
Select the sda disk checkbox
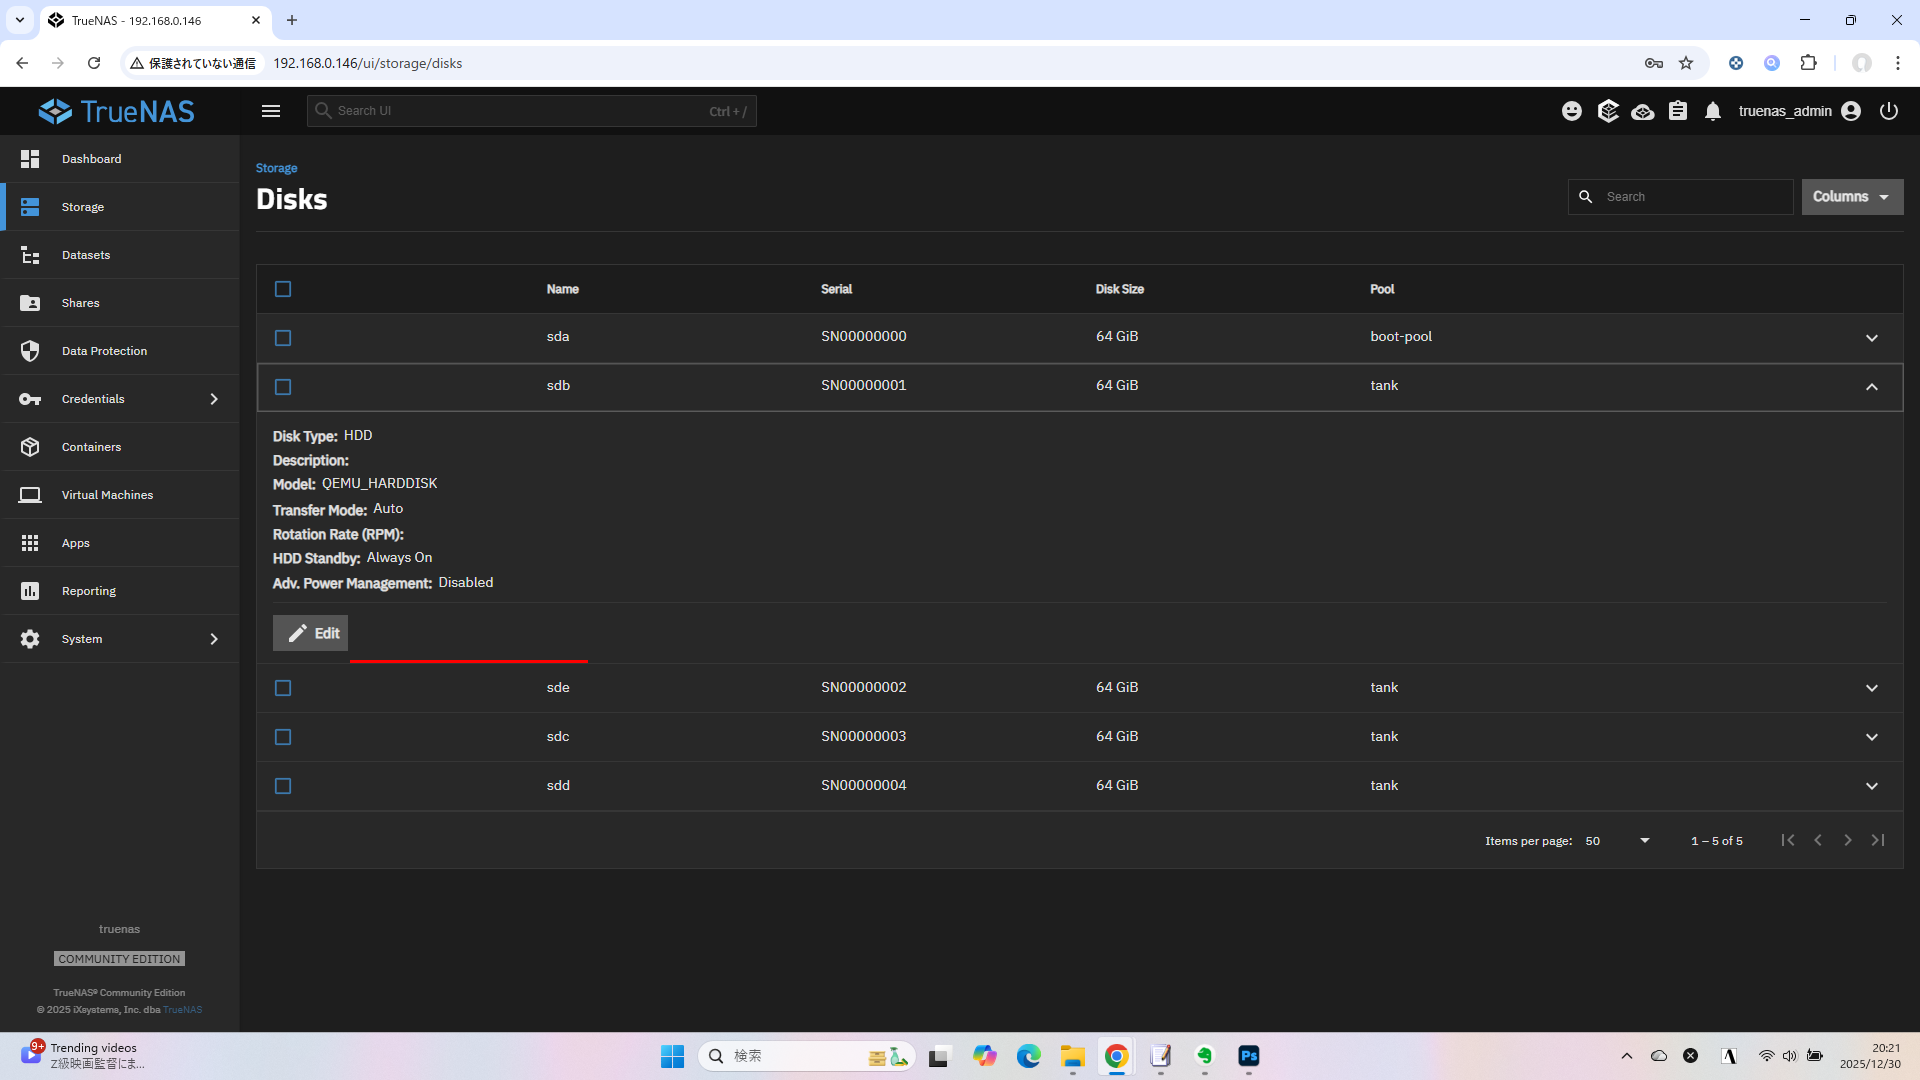point(283,338)
